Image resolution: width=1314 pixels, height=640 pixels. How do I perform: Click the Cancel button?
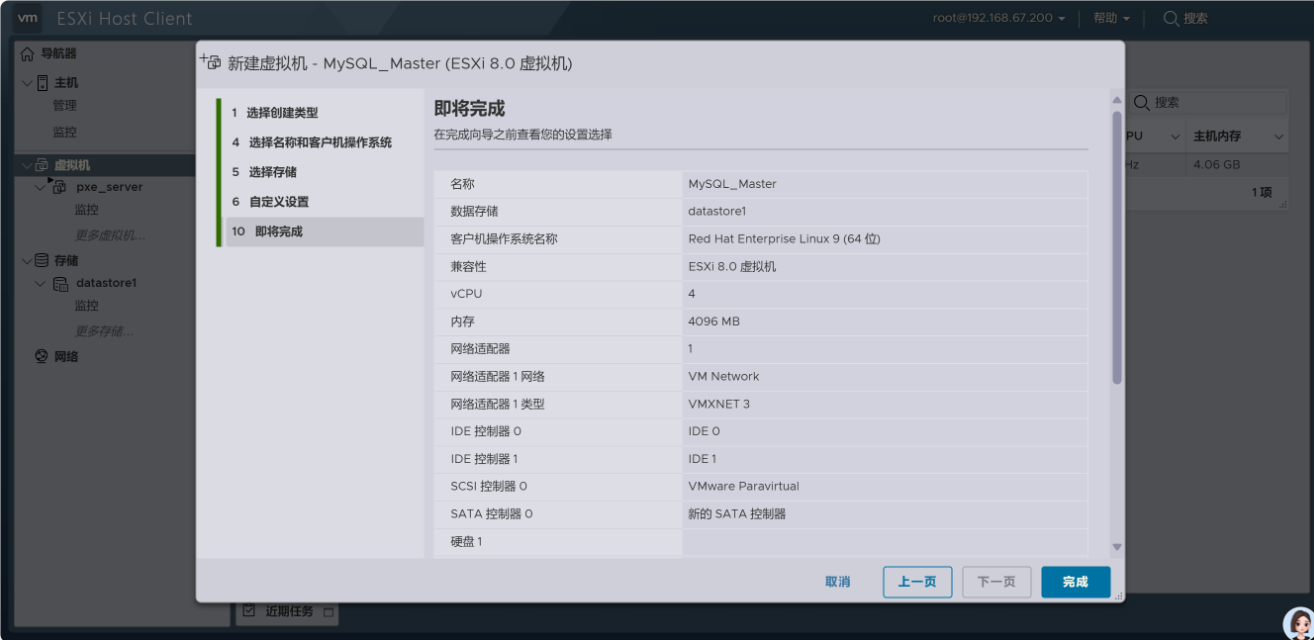(838, 582)
